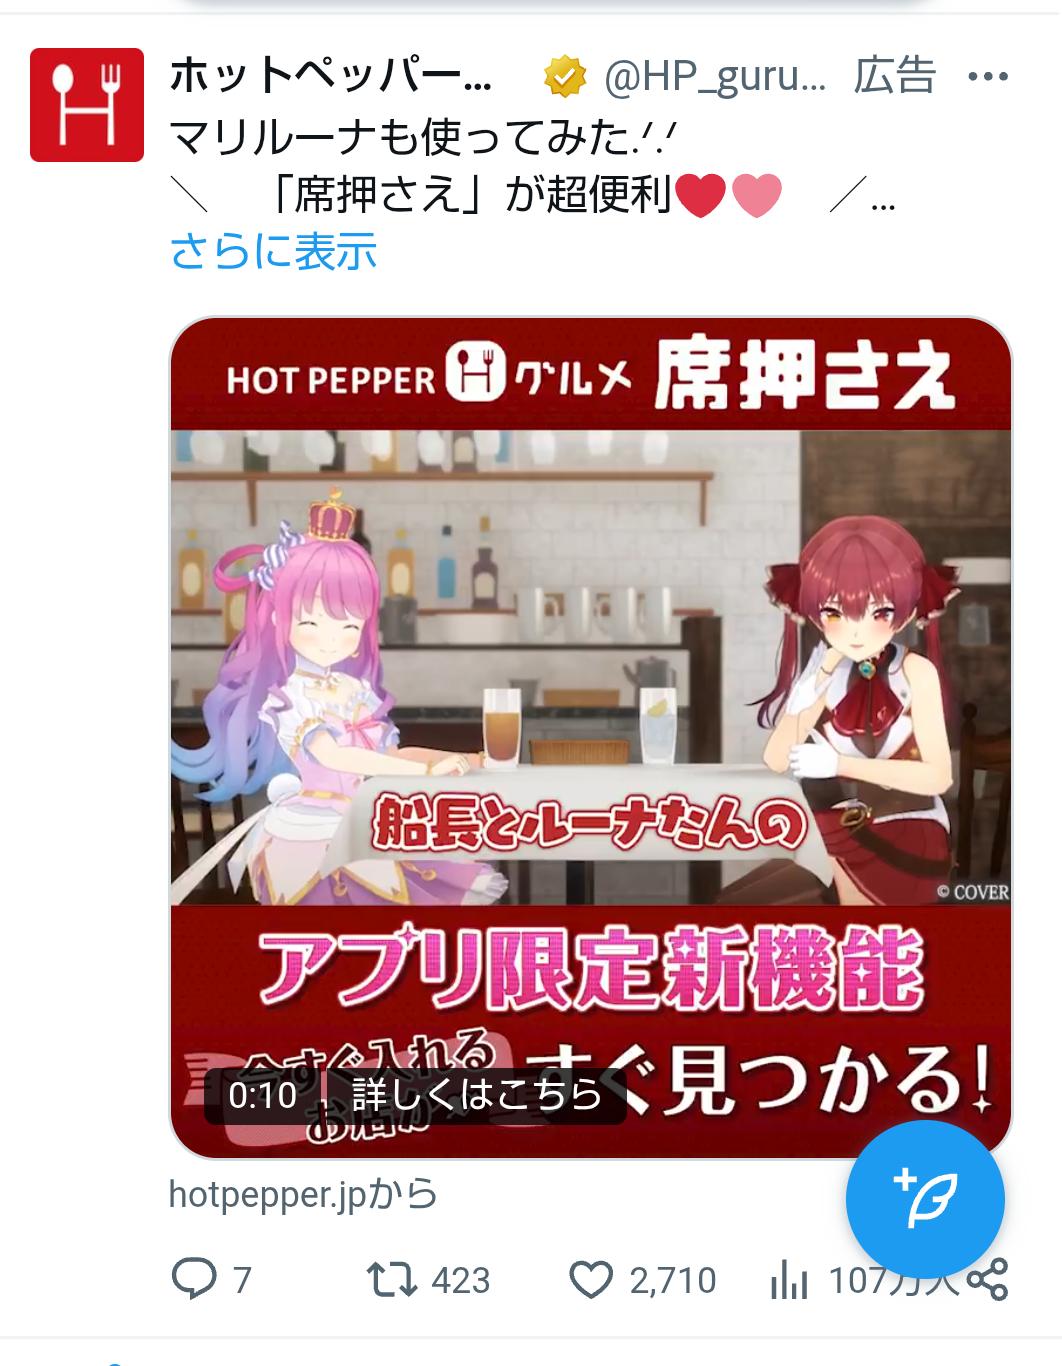Expand tweet with さらに表示

273,251
